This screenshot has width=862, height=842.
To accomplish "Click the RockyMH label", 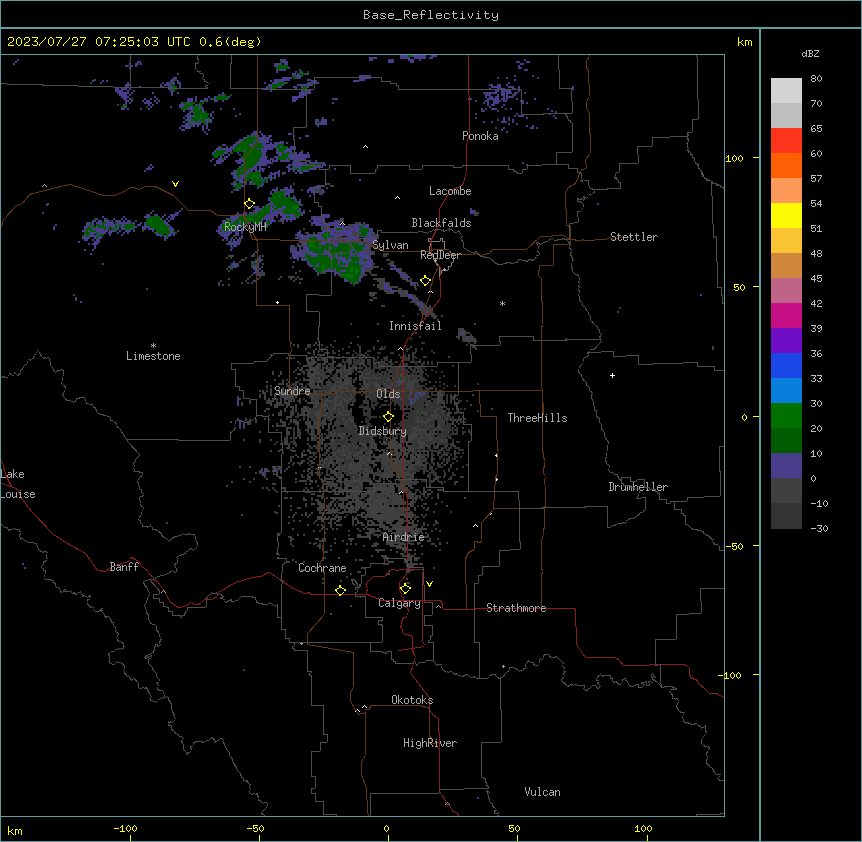I will pos(245,227).
